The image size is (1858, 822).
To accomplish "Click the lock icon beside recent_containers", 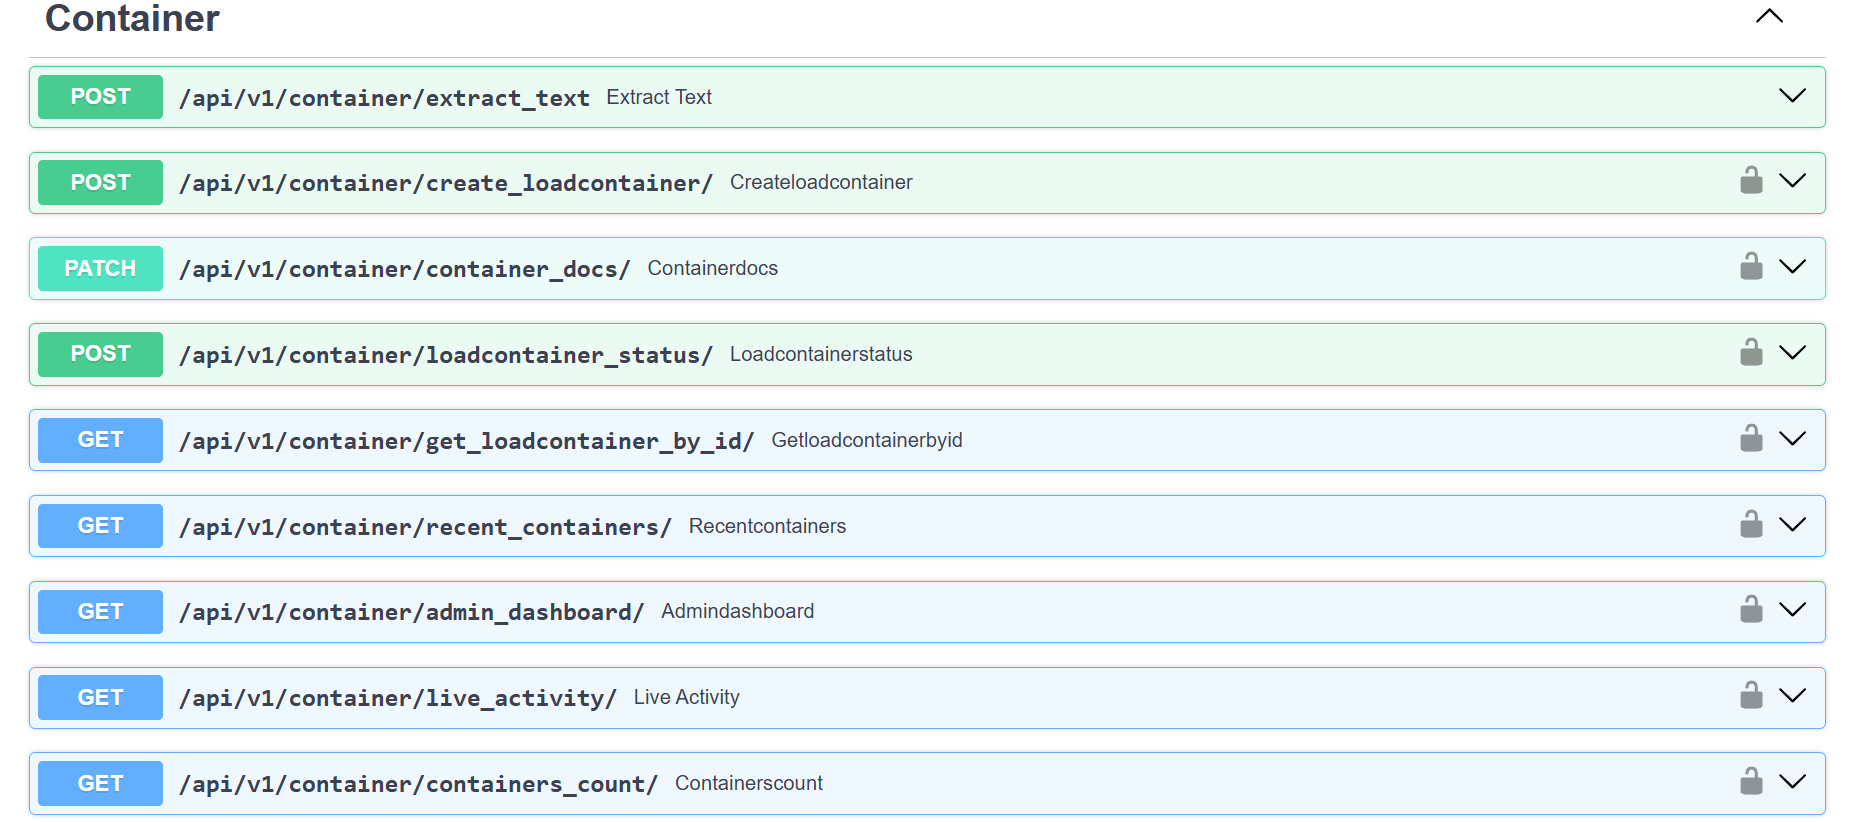I will coord(1750,525).
